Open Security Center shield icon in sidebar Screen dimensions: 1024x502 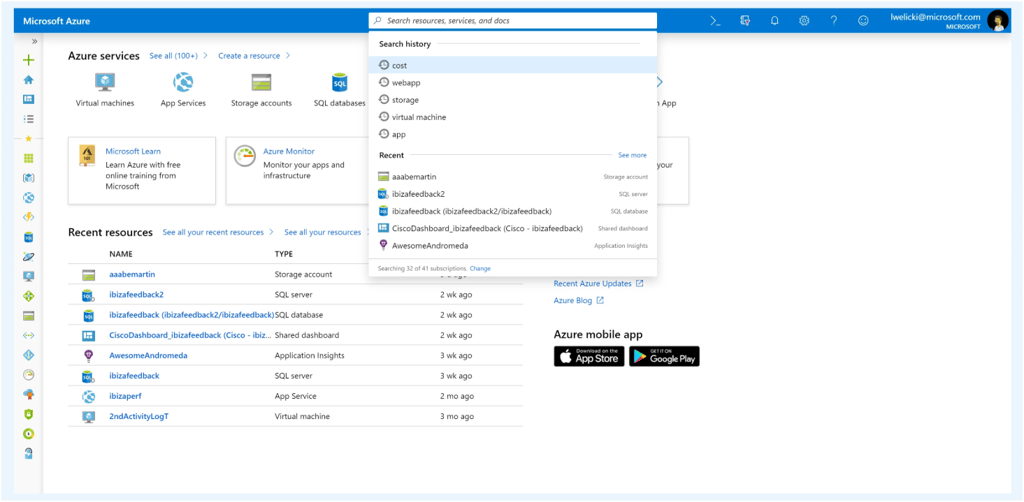28,414
